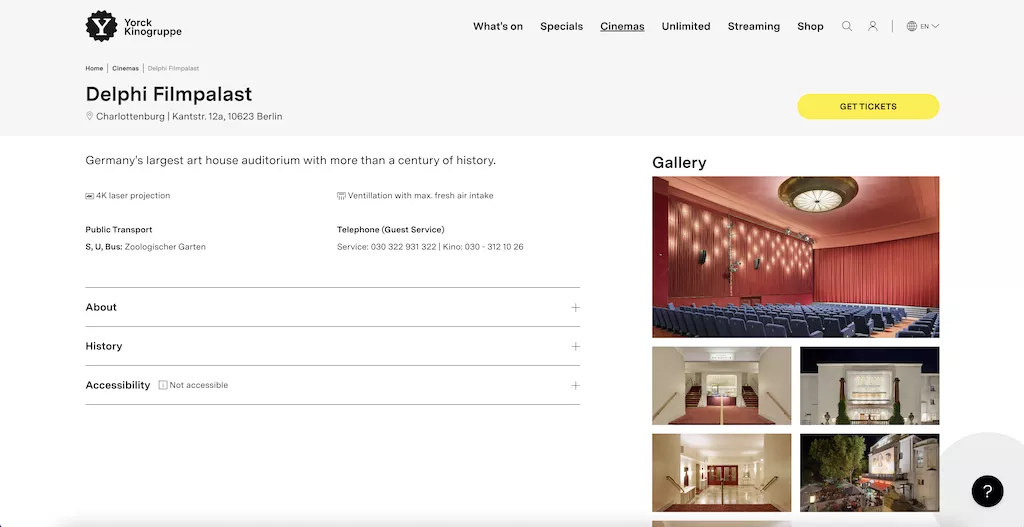
Task: Click the Zoologischer Garten transport text
Action: pos(165,247)
